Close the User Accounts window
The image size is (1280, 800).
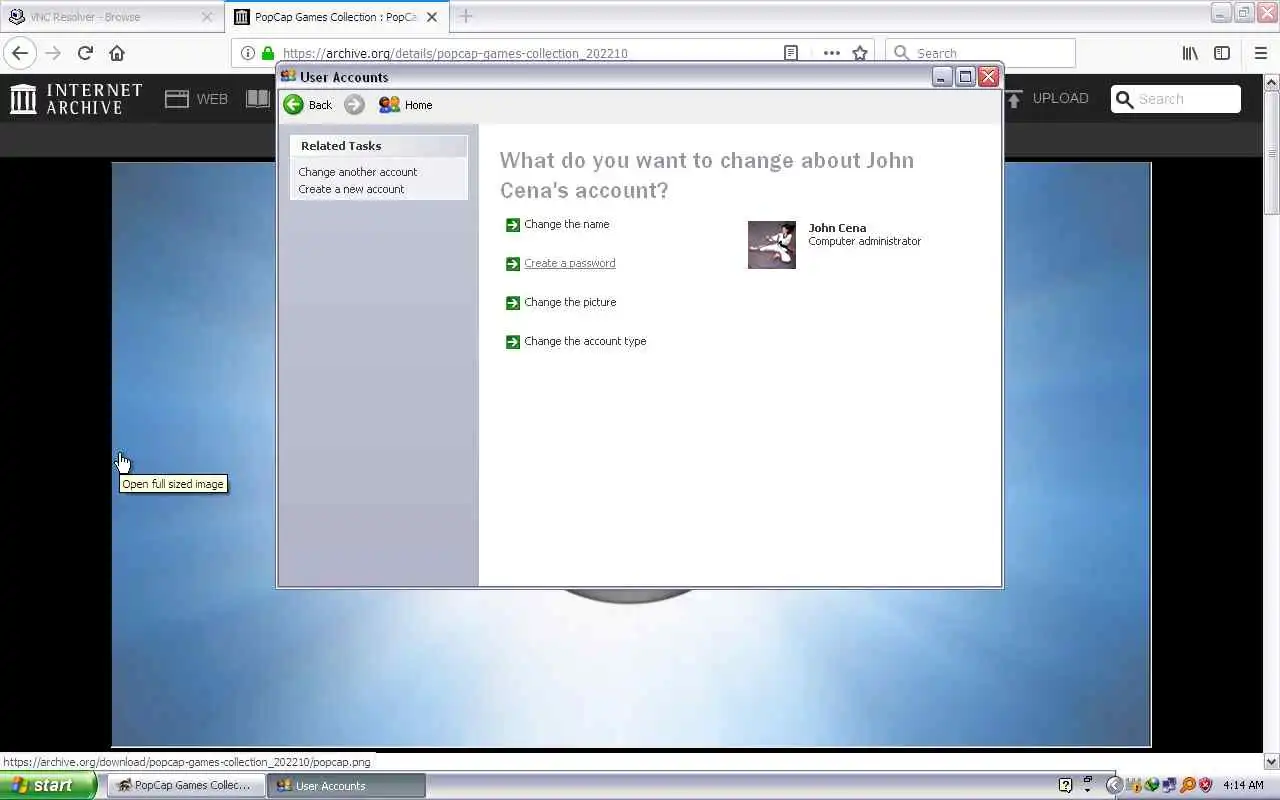(988, 77)
